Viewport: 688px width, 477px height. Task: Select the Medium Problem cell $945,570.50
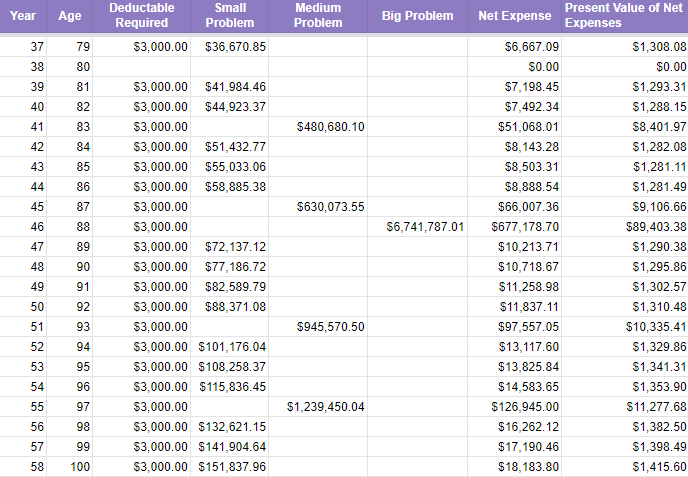tap(318, 327)
